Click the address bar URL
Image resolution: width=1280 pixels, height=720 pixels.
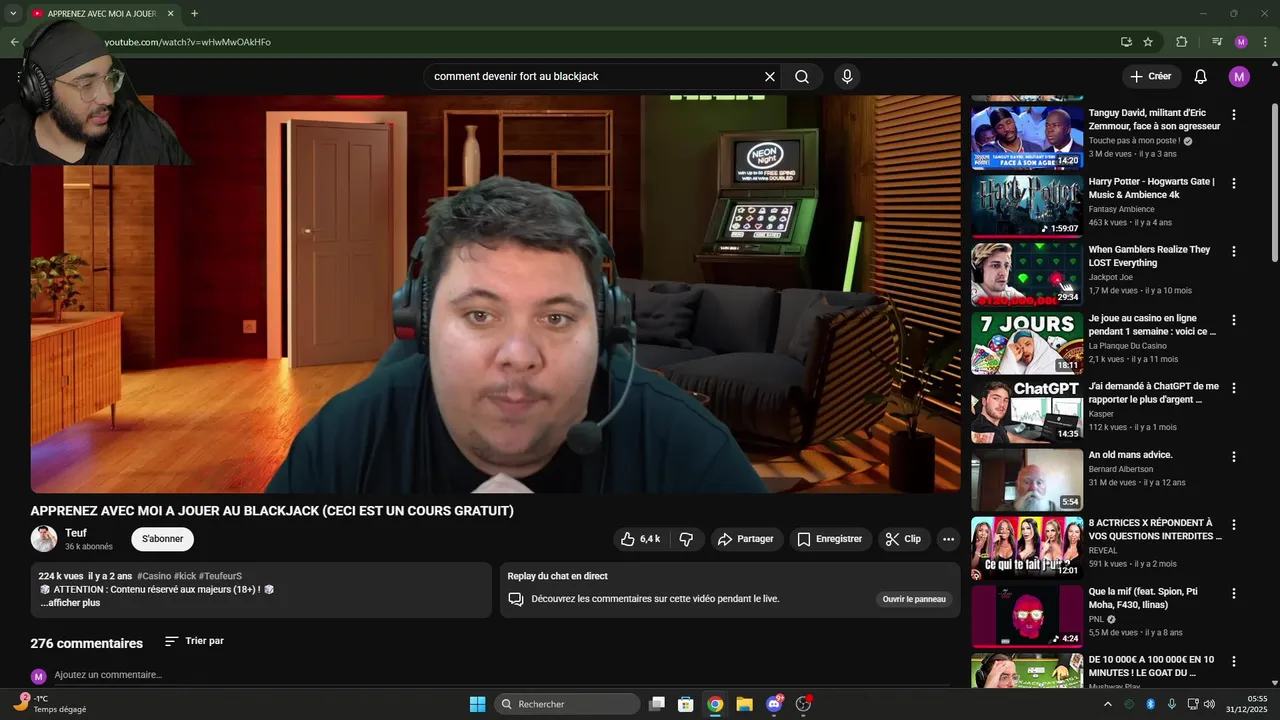pos(188,42)
